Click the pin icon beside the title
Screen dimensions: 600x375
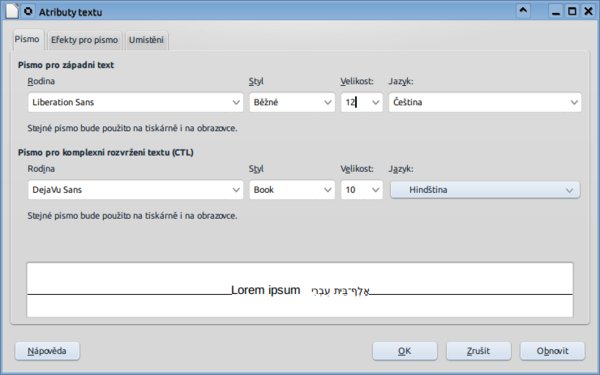28,11
